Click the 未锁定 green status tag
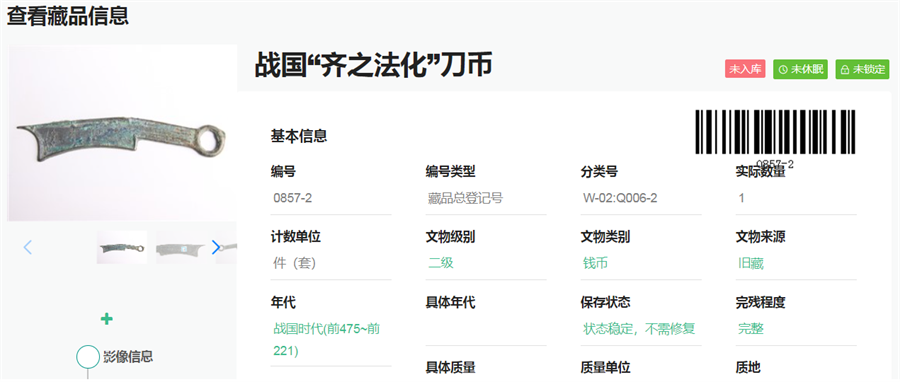Screen dimensions: 900x382 pos(862,69)
